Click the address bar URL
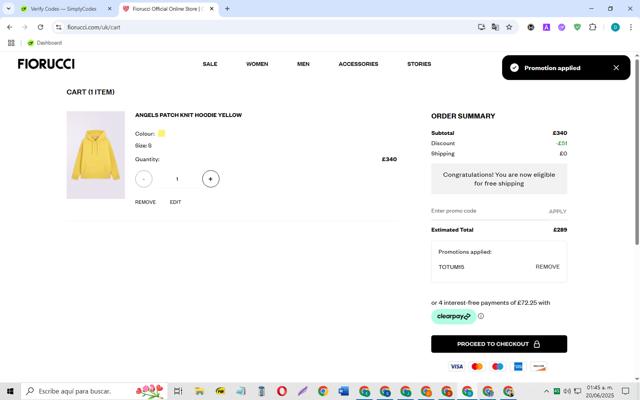The image size is (640, 400). (94, 27)
